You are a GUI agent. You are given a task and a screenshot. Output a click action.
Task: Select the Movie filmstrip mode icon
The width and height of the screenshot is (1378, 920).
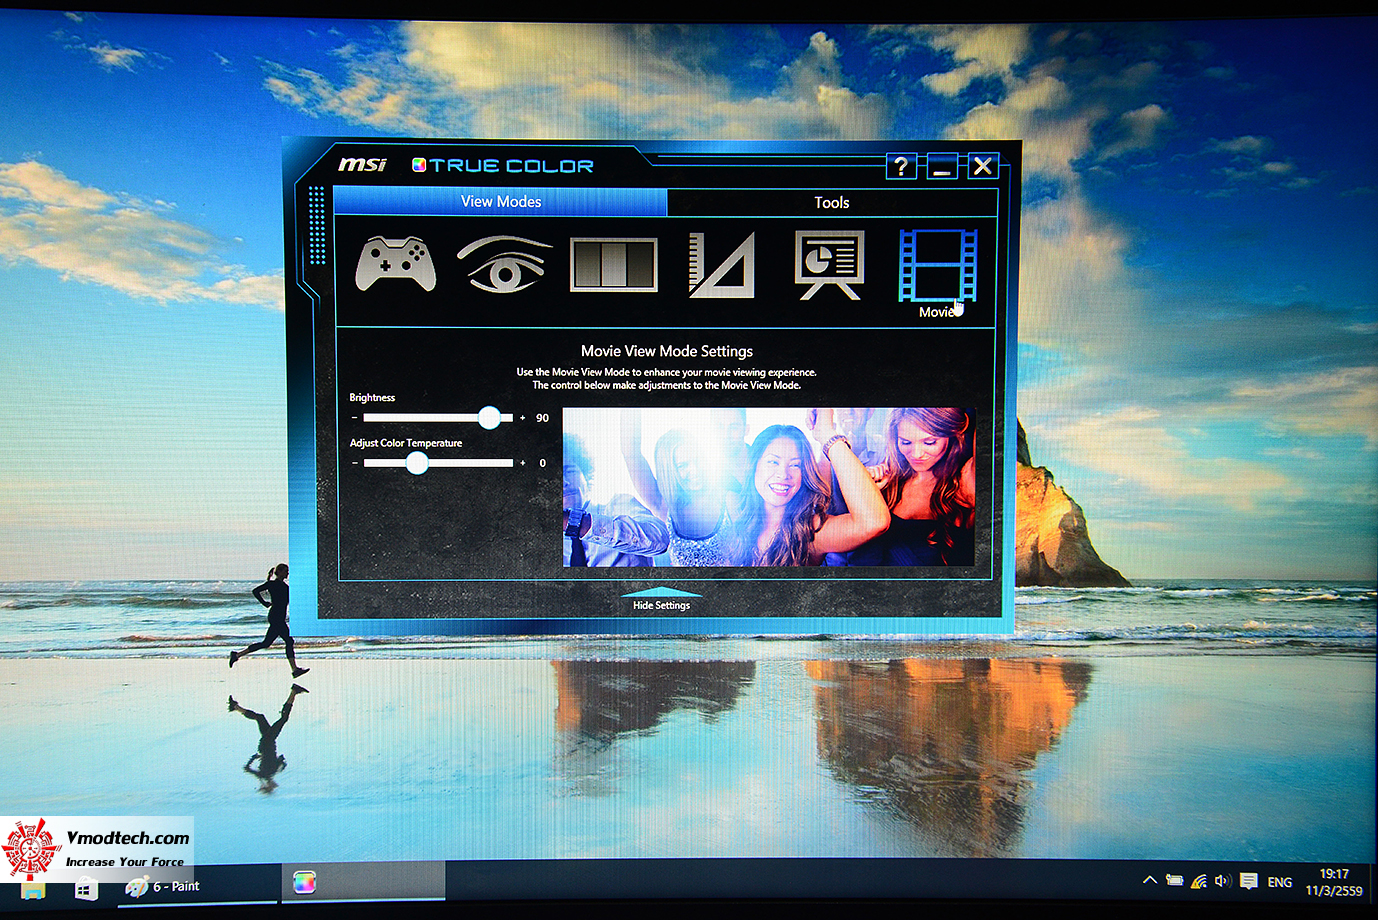coord(937,265)
